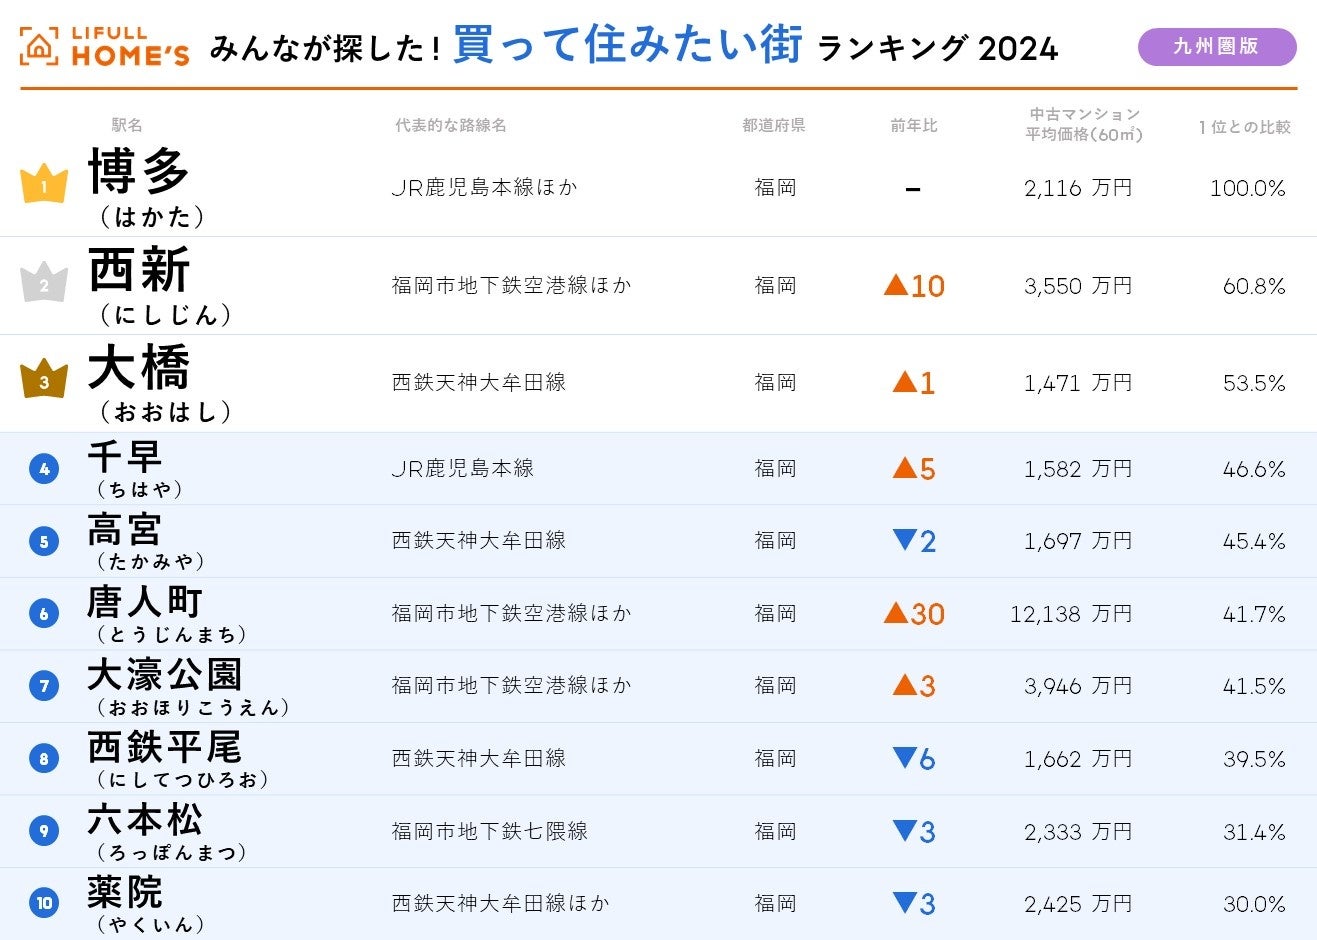Click the 前年比 column header
The width and height of the screenshot is (1317, 940).
pyautogui.click(x=914, y=125)
